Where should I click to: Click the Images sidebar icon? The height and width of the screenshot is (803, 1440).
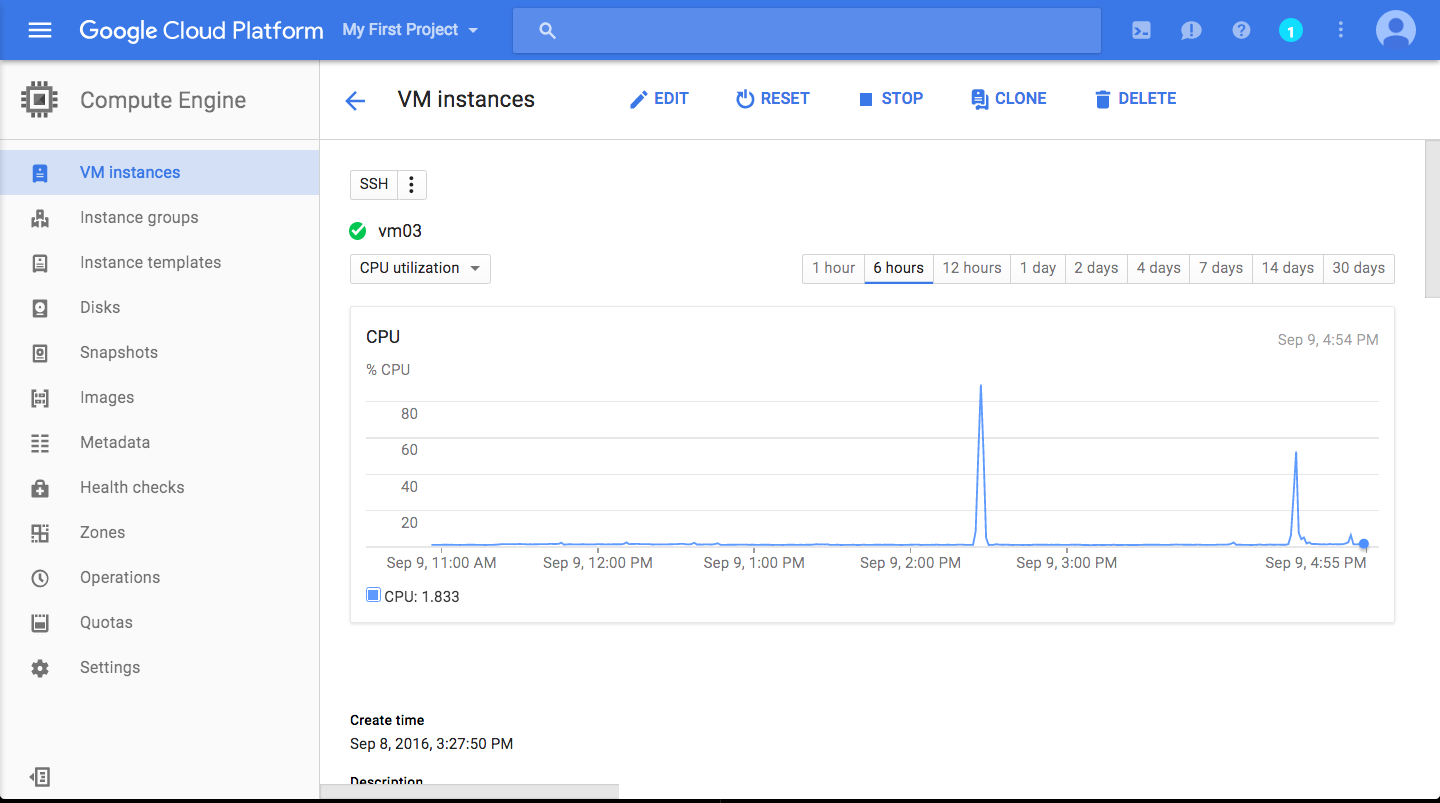[x=40, y=398]
